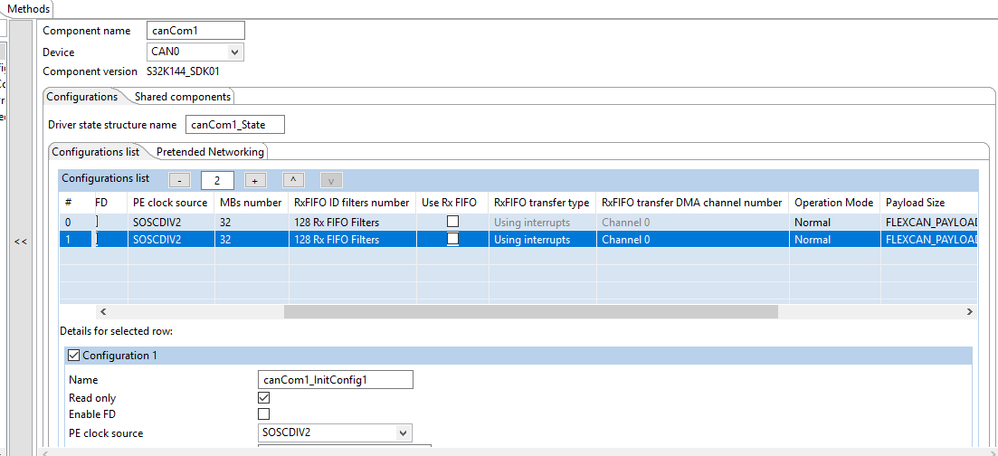The image size is (998, 456).
Task: Enable the Enable FD checkbox
Action: 264,414
